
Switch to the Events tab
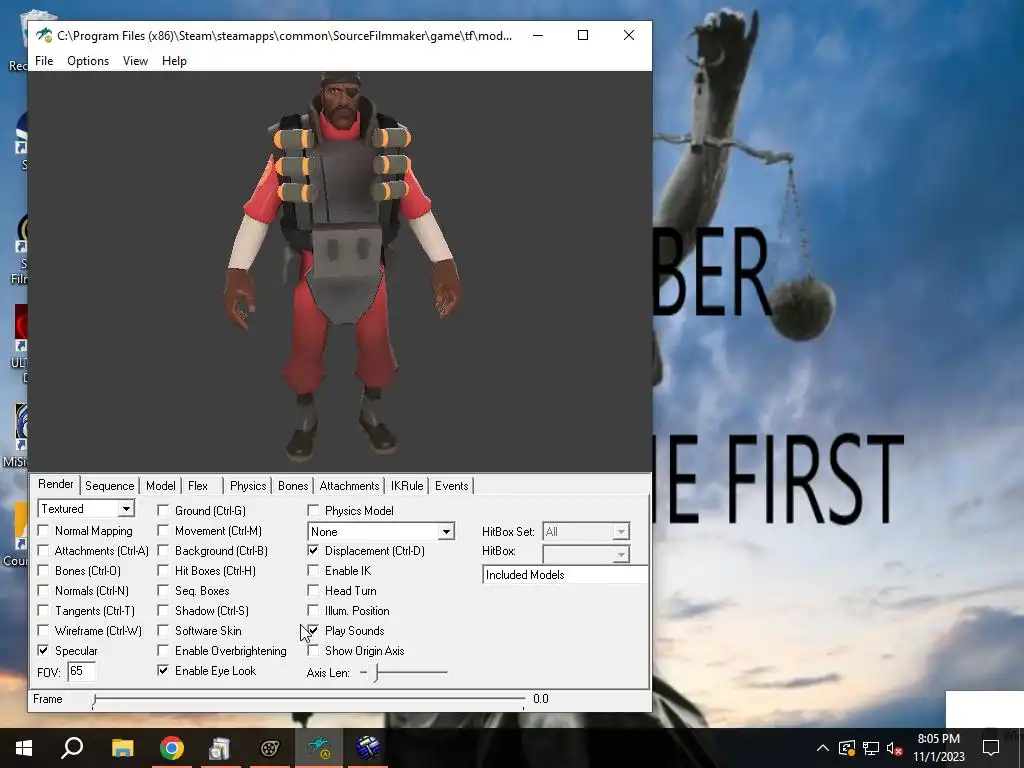(451, 486)
